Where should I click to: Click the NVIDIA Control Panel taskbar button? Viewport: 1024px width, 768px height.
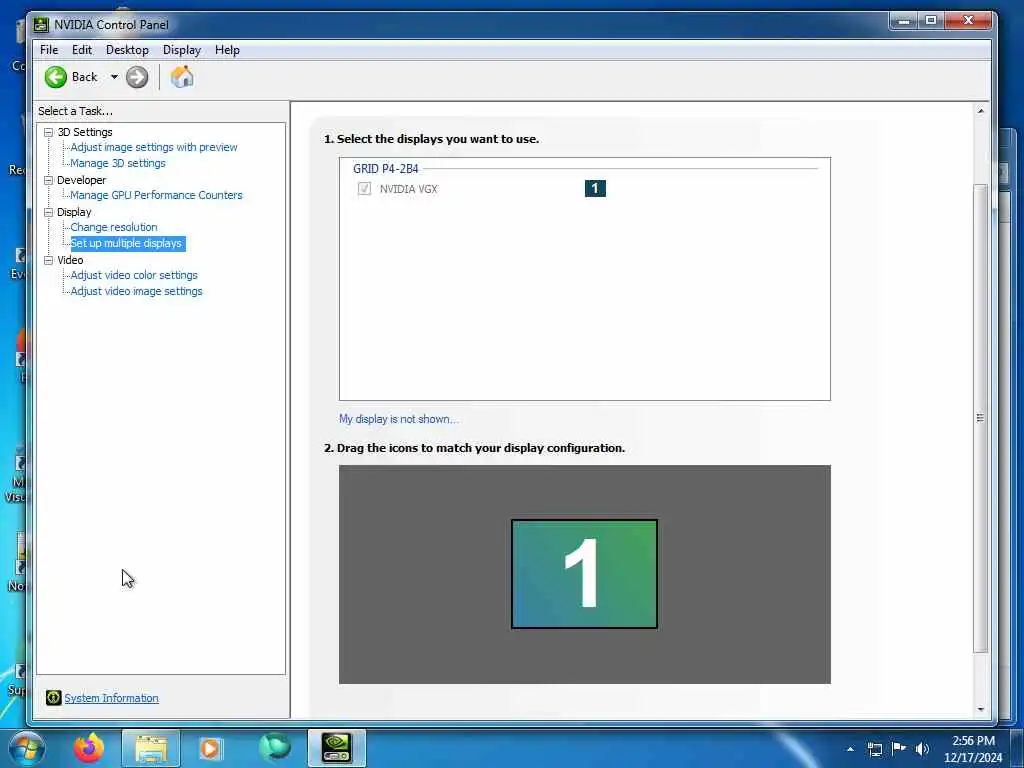pyautogui.click(x=337, y=748)
